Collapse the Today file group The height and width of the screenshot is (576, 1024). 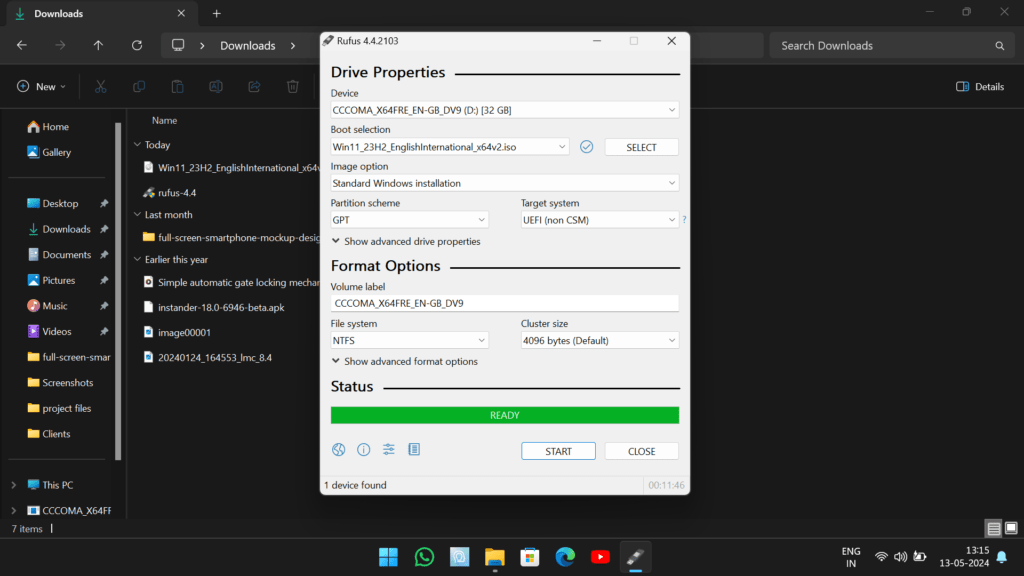137,144
